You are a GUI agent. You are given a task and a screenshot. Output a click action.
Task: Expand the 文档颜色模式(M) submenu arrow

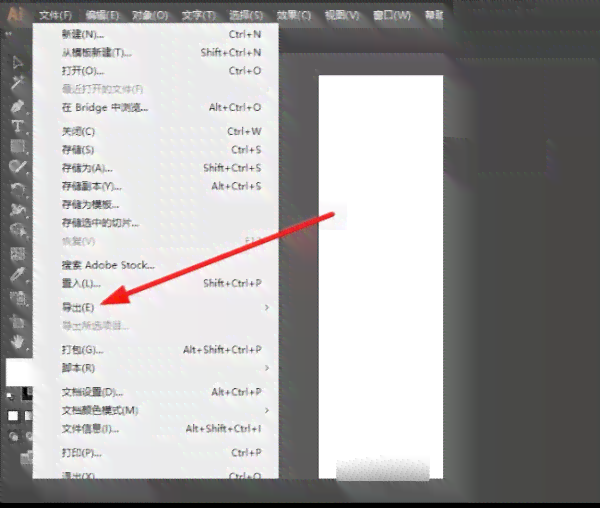pyautogui.click(x=267, y=410)
